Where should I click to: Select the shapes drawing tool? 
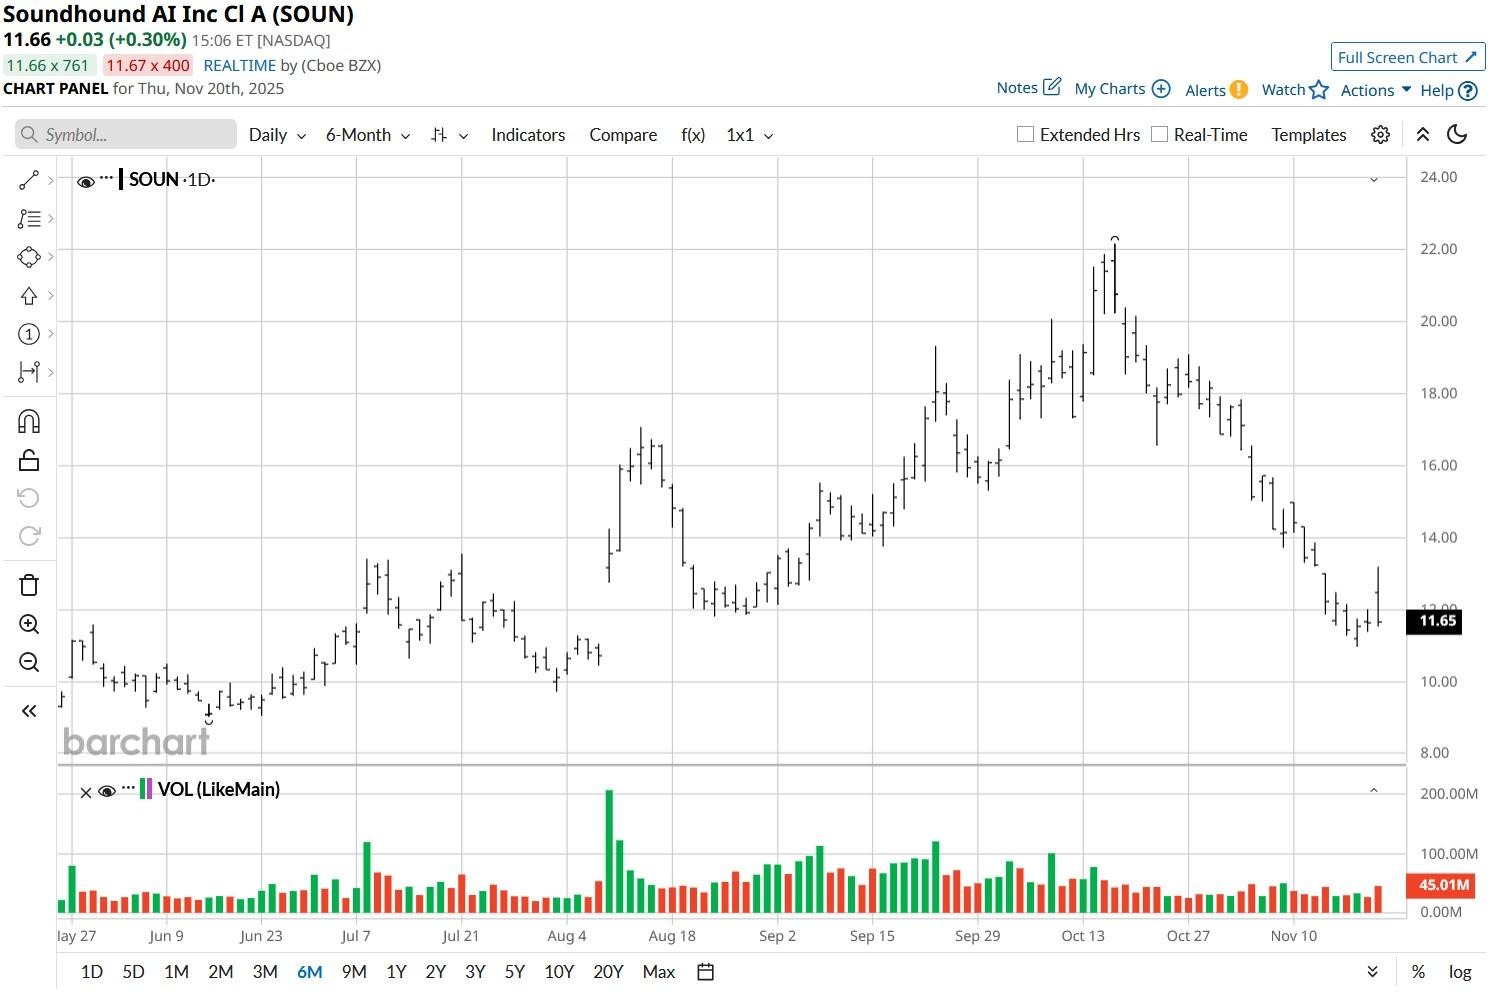[x=28, y=257]
